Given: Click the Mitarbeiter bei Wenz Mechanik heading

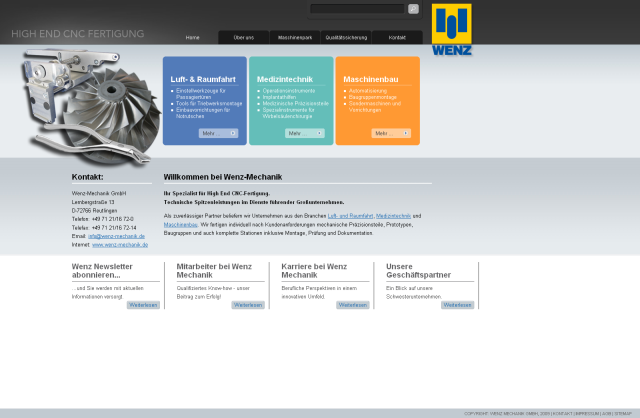Looking at the screenshot, I should click(x=214, y=271).
